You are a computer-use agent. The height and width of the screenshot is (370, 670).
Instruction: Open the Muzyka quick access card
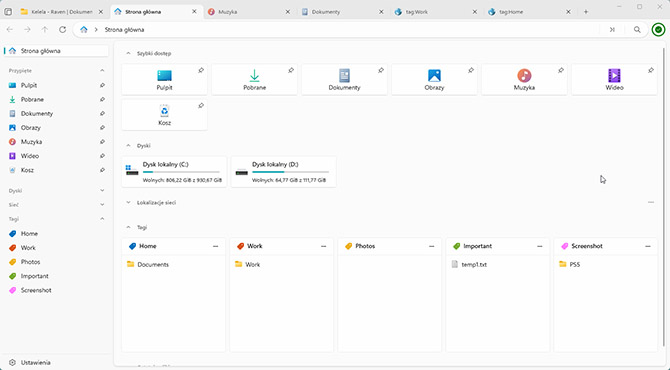click(524, 79)
